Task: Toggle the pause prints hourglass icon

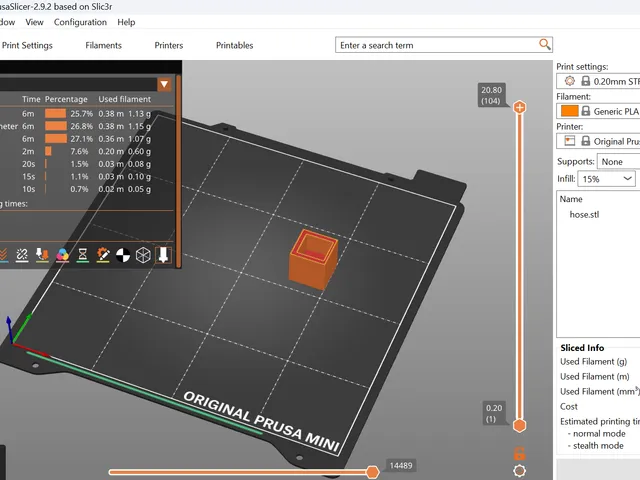Action: tap(82, 255)
